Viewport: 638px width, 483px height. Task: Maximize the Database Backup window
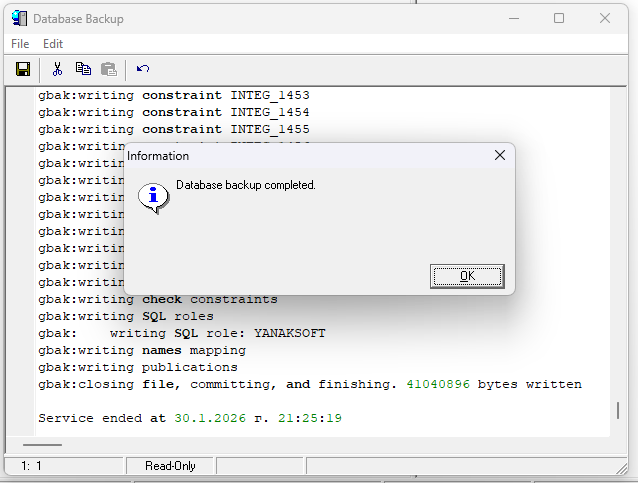559,18
